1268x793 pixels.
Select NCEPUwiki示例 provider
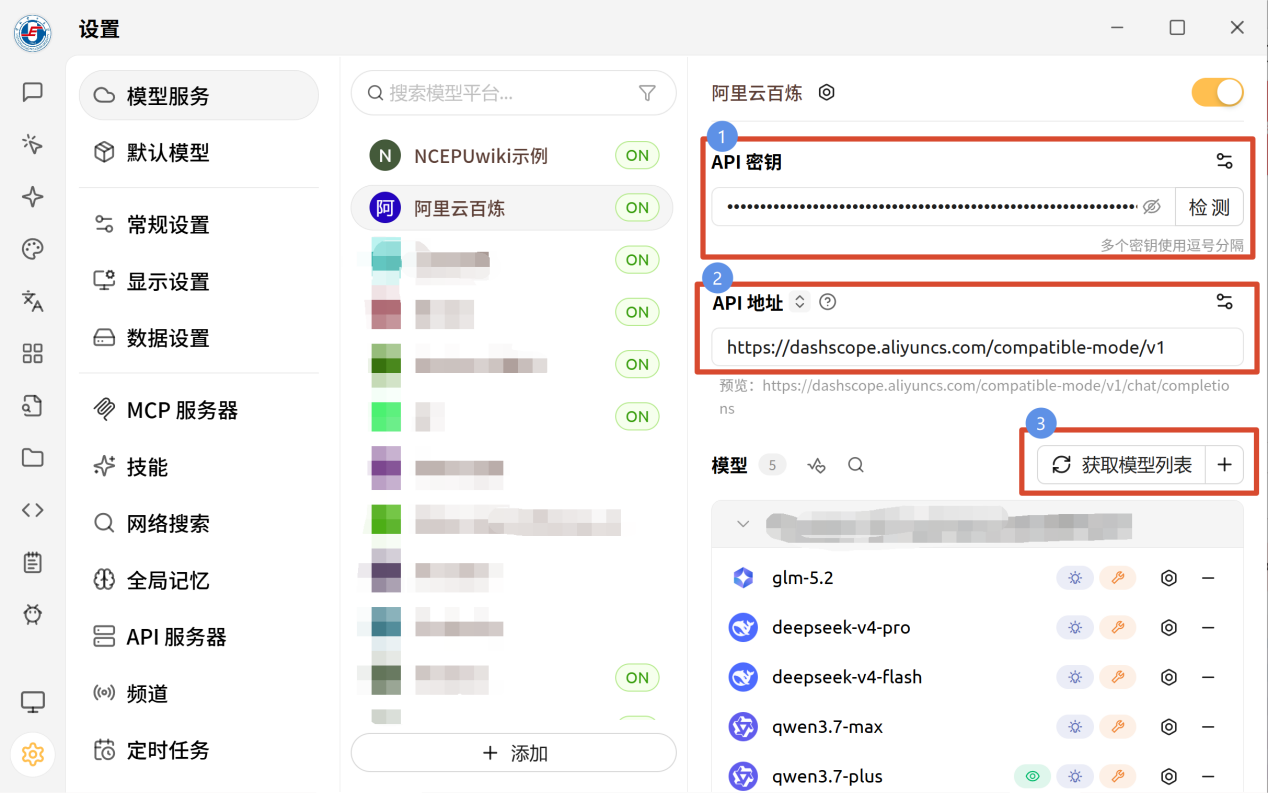click(511, 155)
